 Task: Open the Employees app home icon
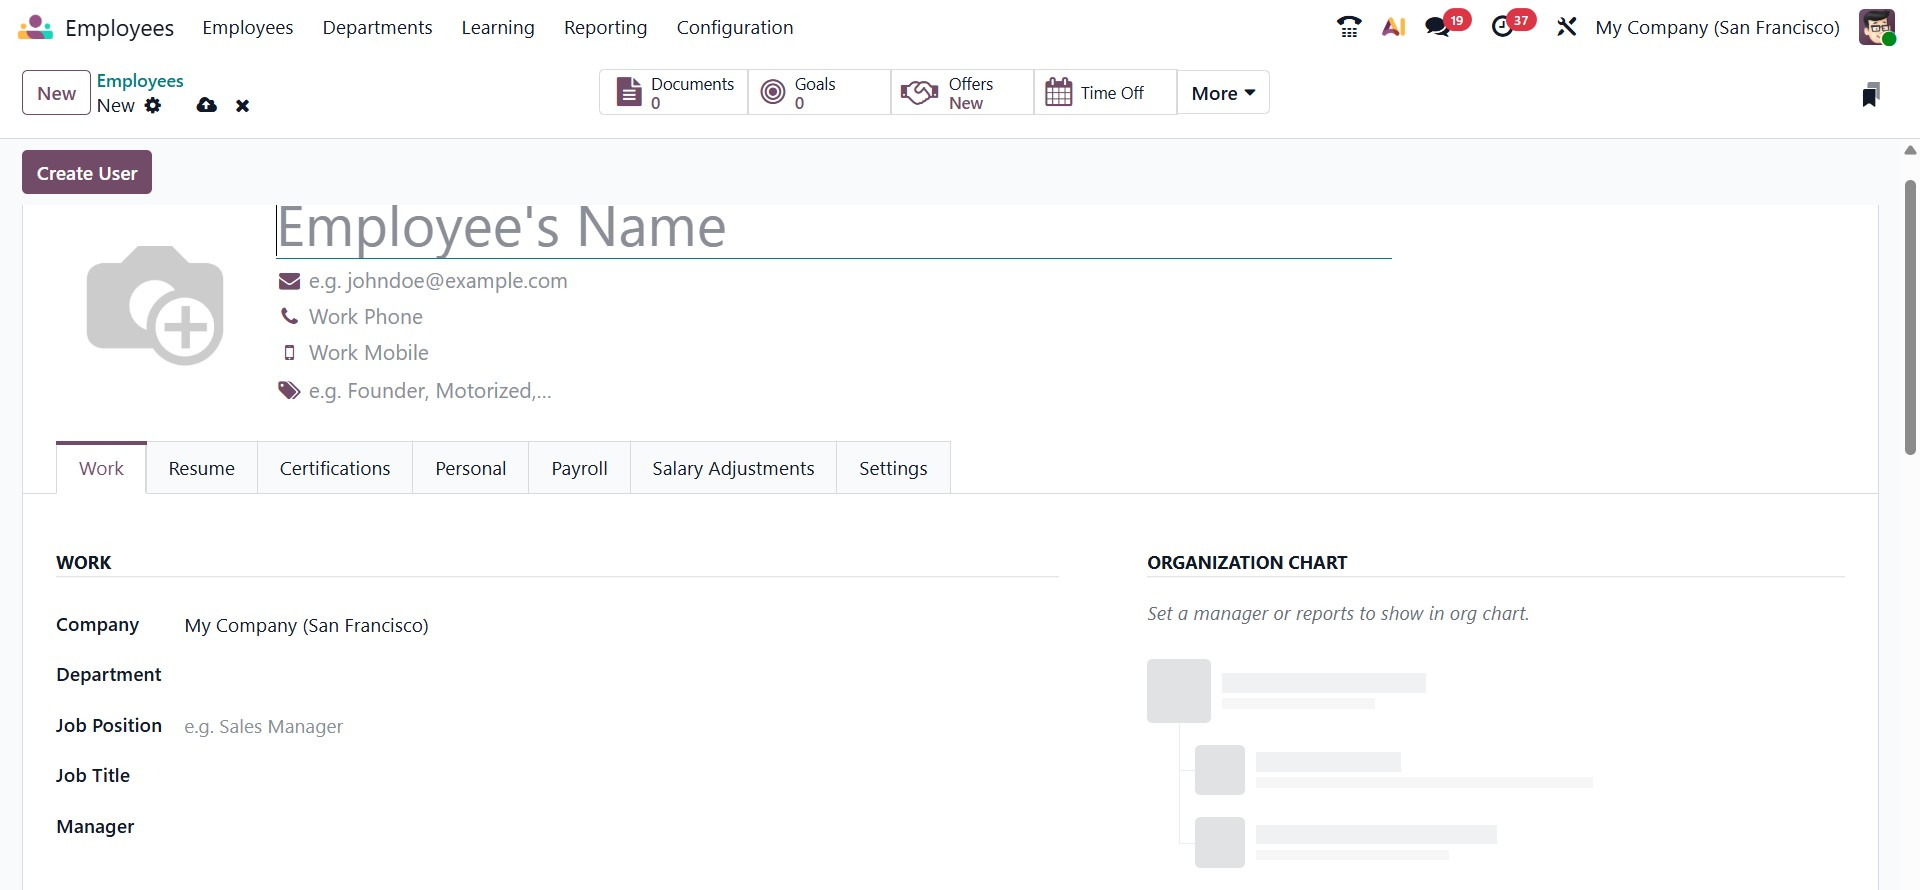click(x=35, y=28)
